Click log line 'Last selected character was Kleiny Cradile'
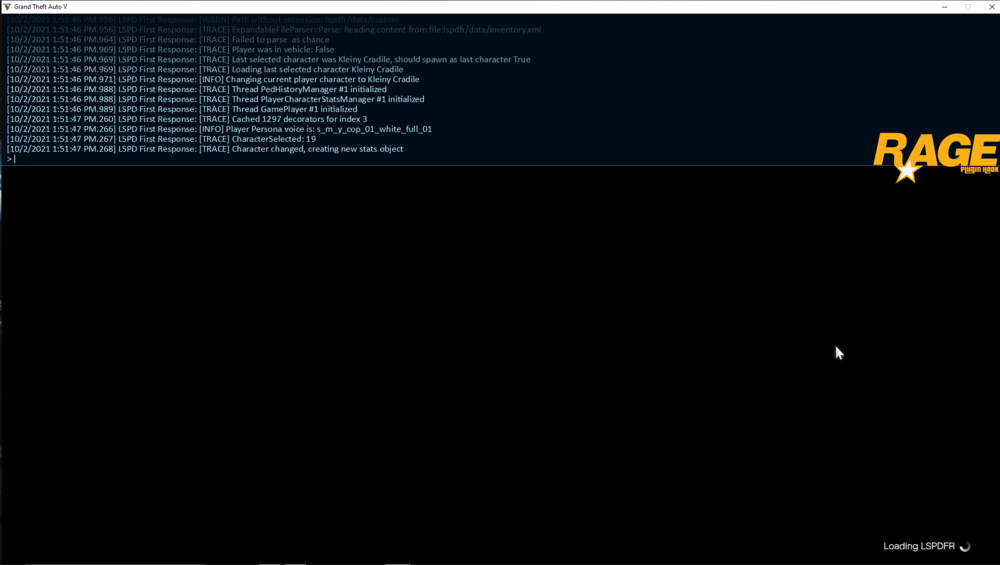 [268, 59]
